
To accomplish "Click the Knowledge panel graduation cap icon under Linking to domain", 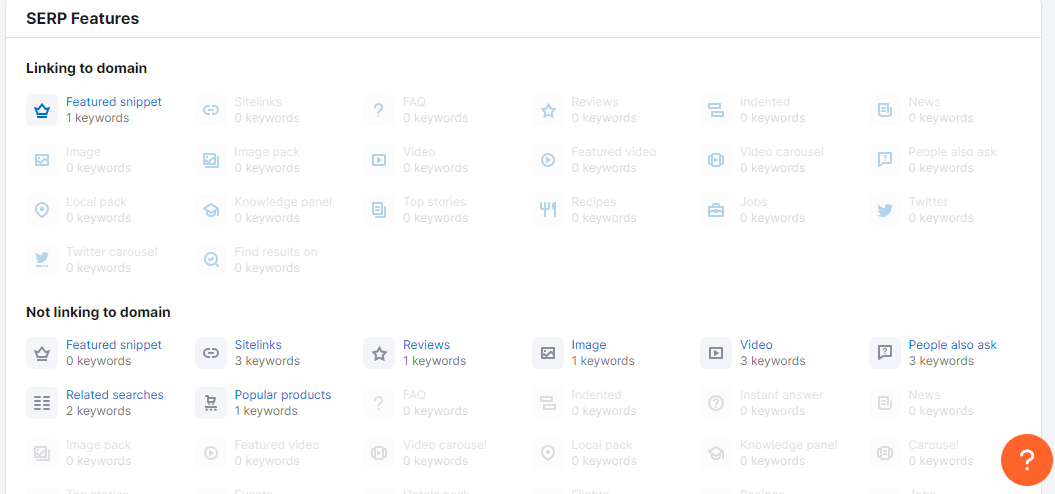I will coord(211,210).
